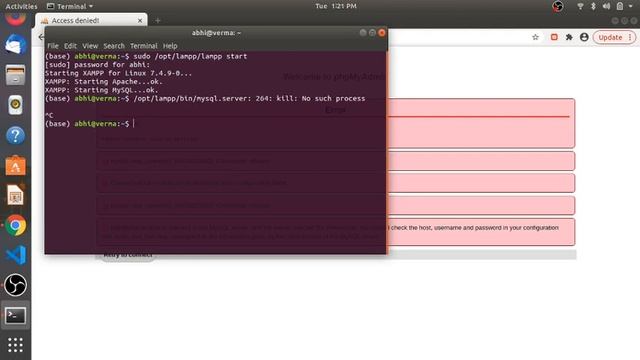Image resolution: width=640 pixels, height=360 pixels.
Task: Click the red extension icon in Chrome
Action: click(x=554, y=37)
